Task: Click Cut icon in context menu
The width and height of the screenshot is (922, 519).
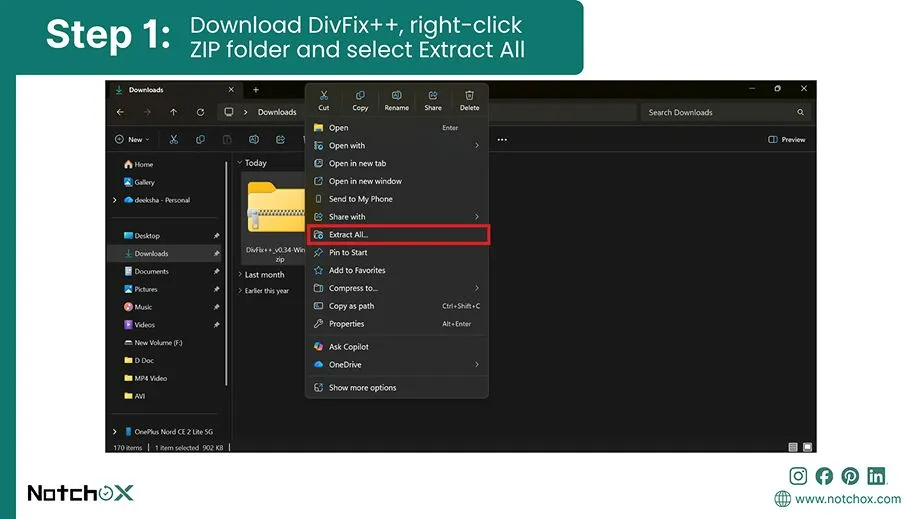Action: tap(323, 100)
